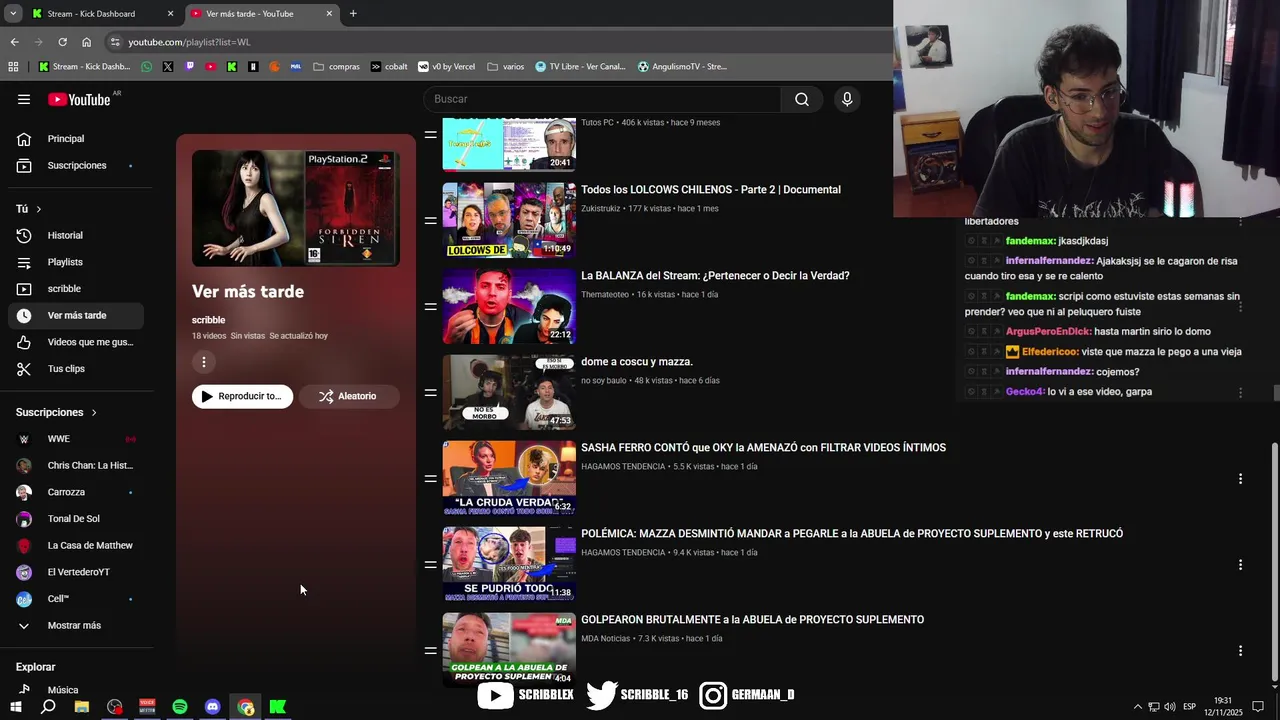1280x720 pixels.
Task: Click the Aleatorio shuffle button
Action: (x=349, y=396)
